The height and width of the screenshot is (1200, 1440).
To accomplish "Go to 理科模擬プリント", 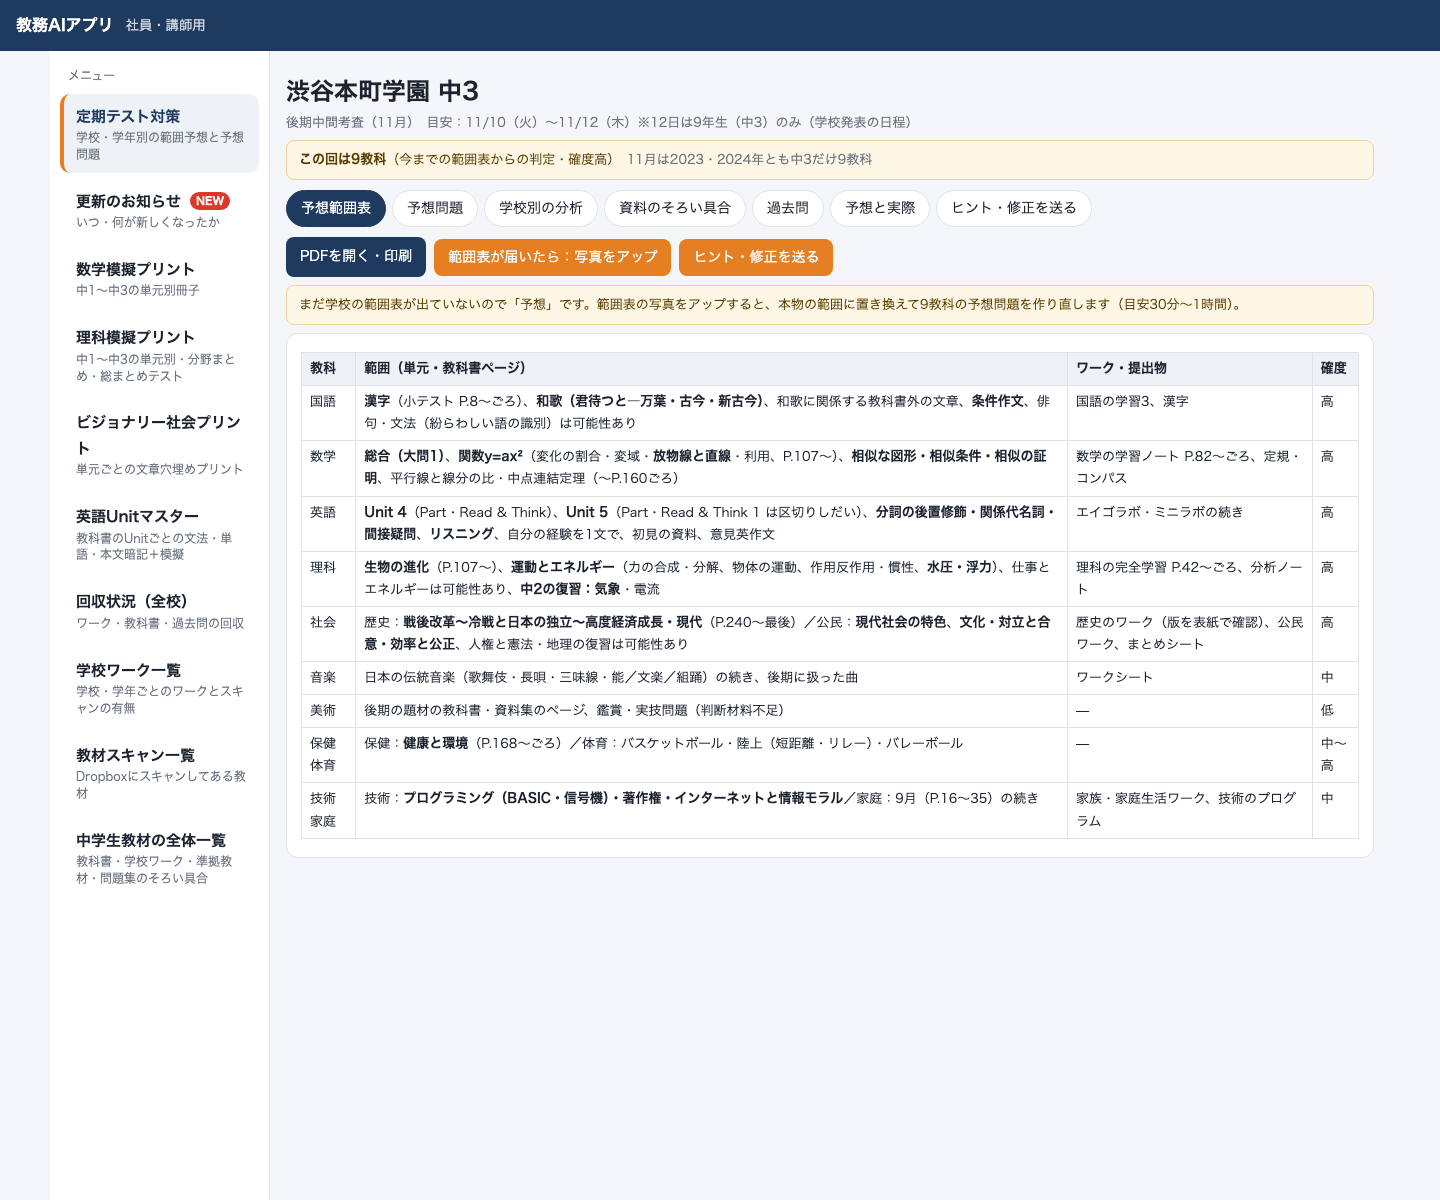I will coord(160,355).
